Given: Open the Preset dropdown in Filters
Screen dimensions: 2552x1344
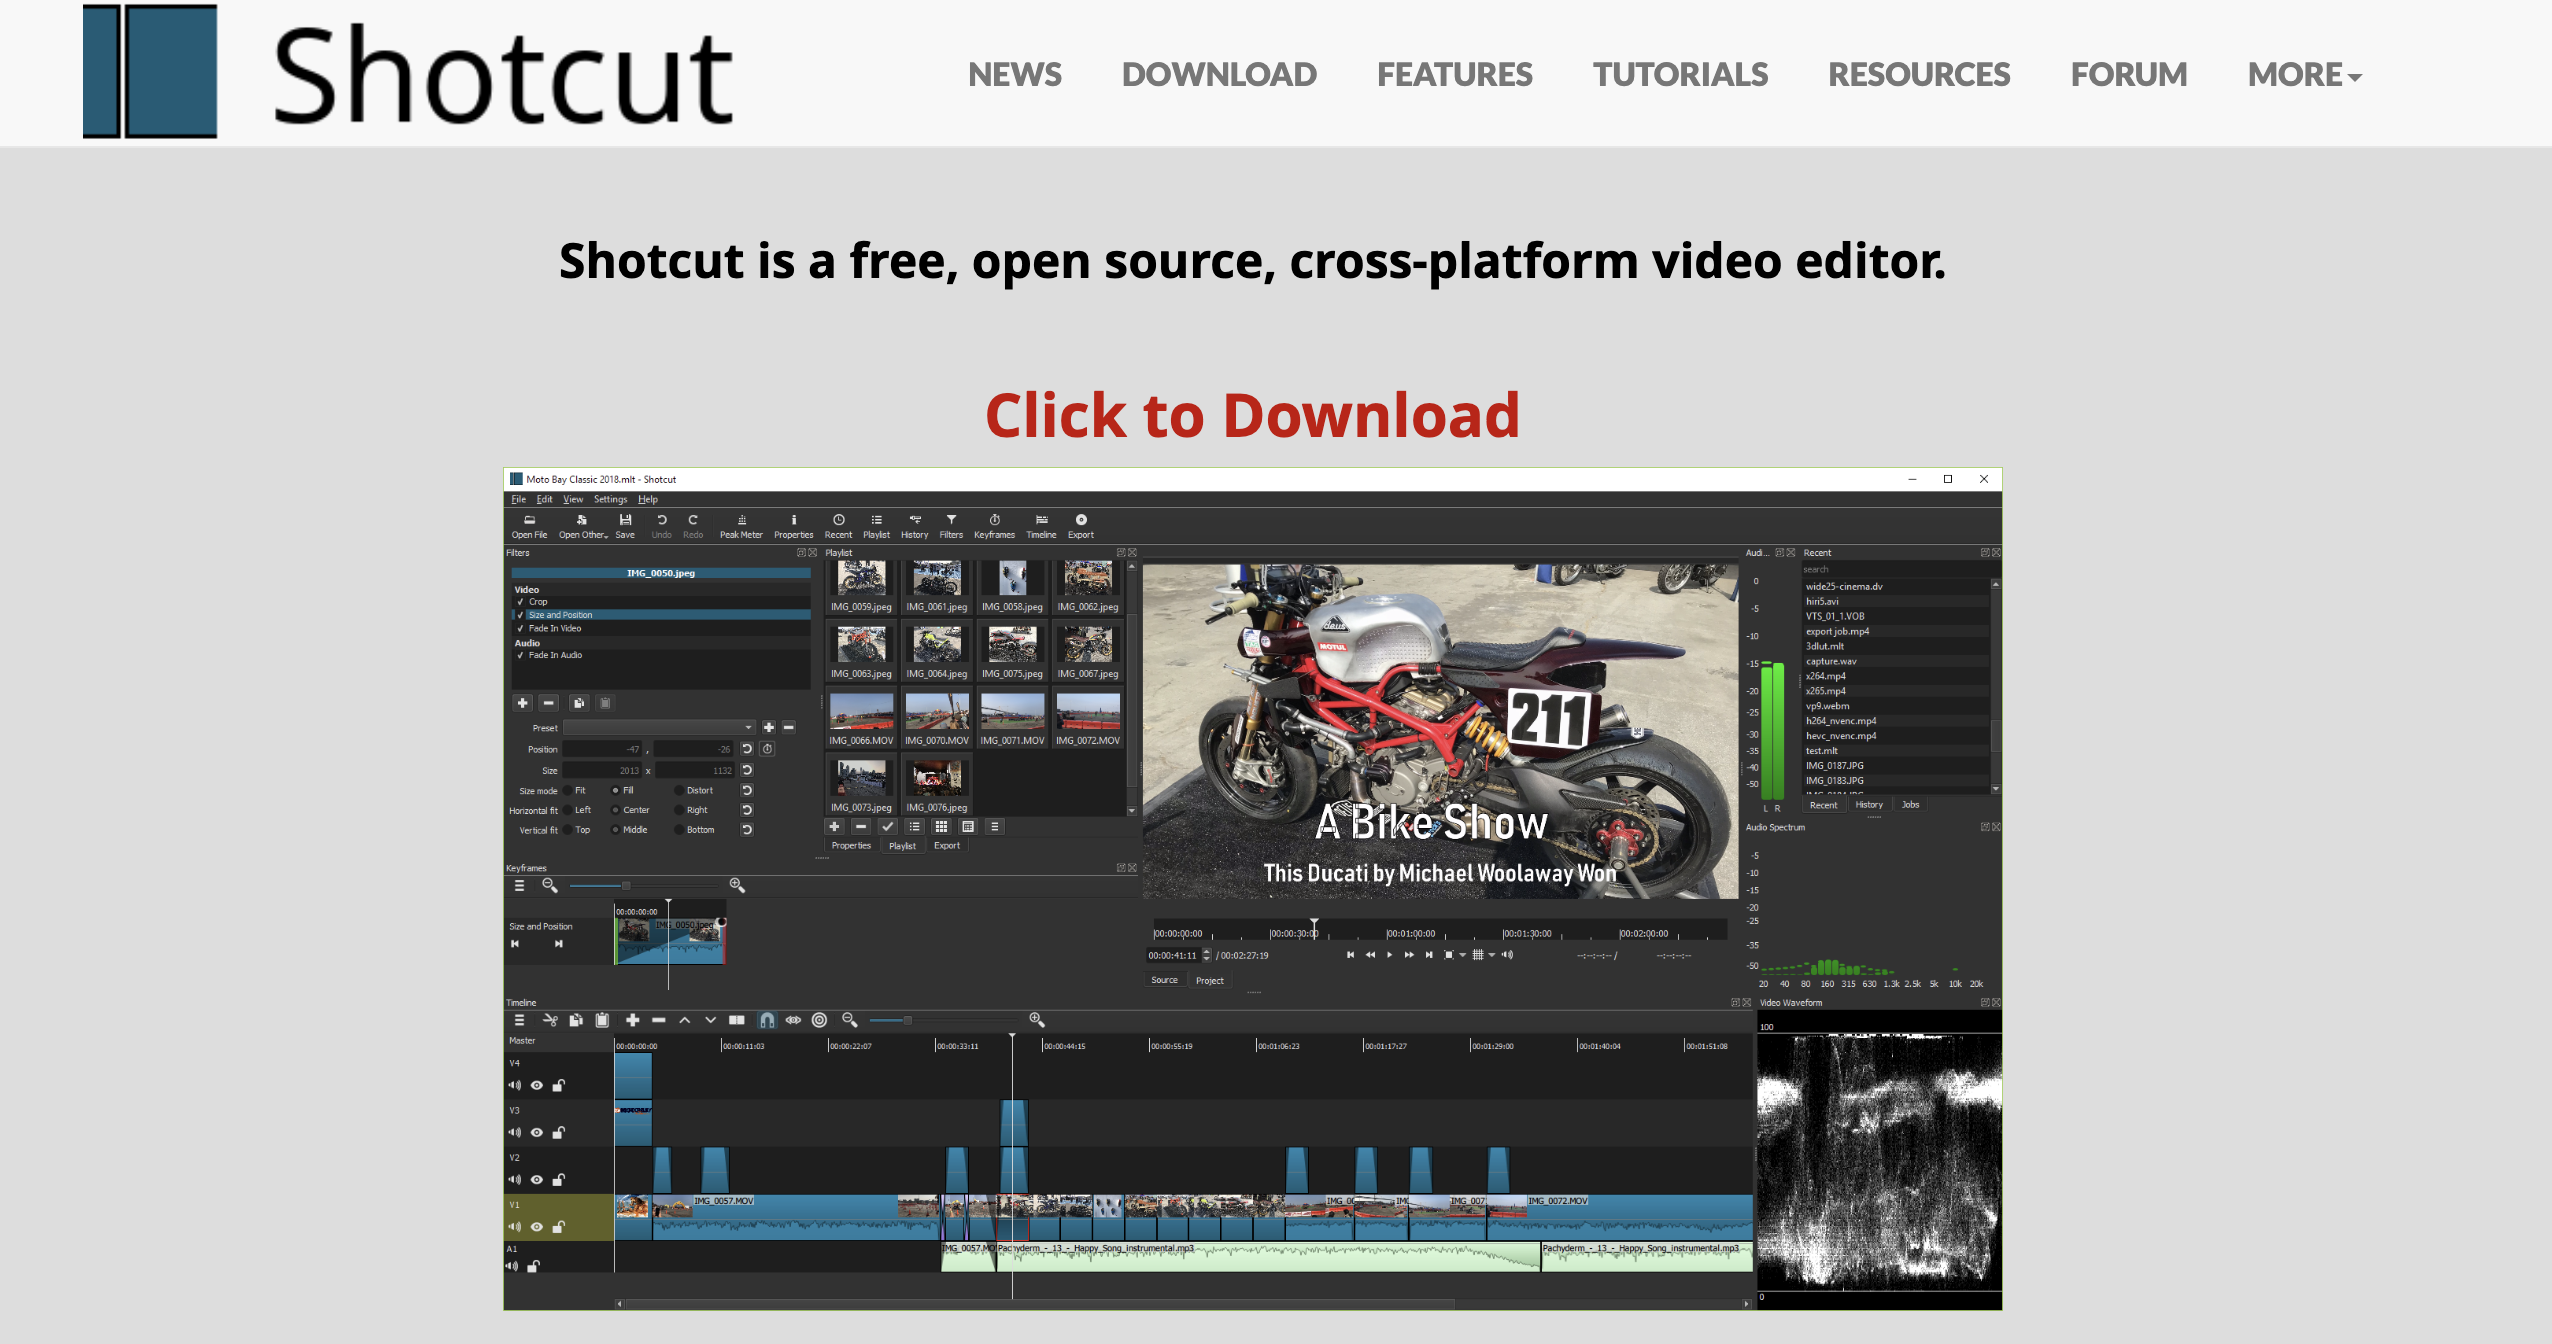Looking at the screenshot, I should pos(658,728).
